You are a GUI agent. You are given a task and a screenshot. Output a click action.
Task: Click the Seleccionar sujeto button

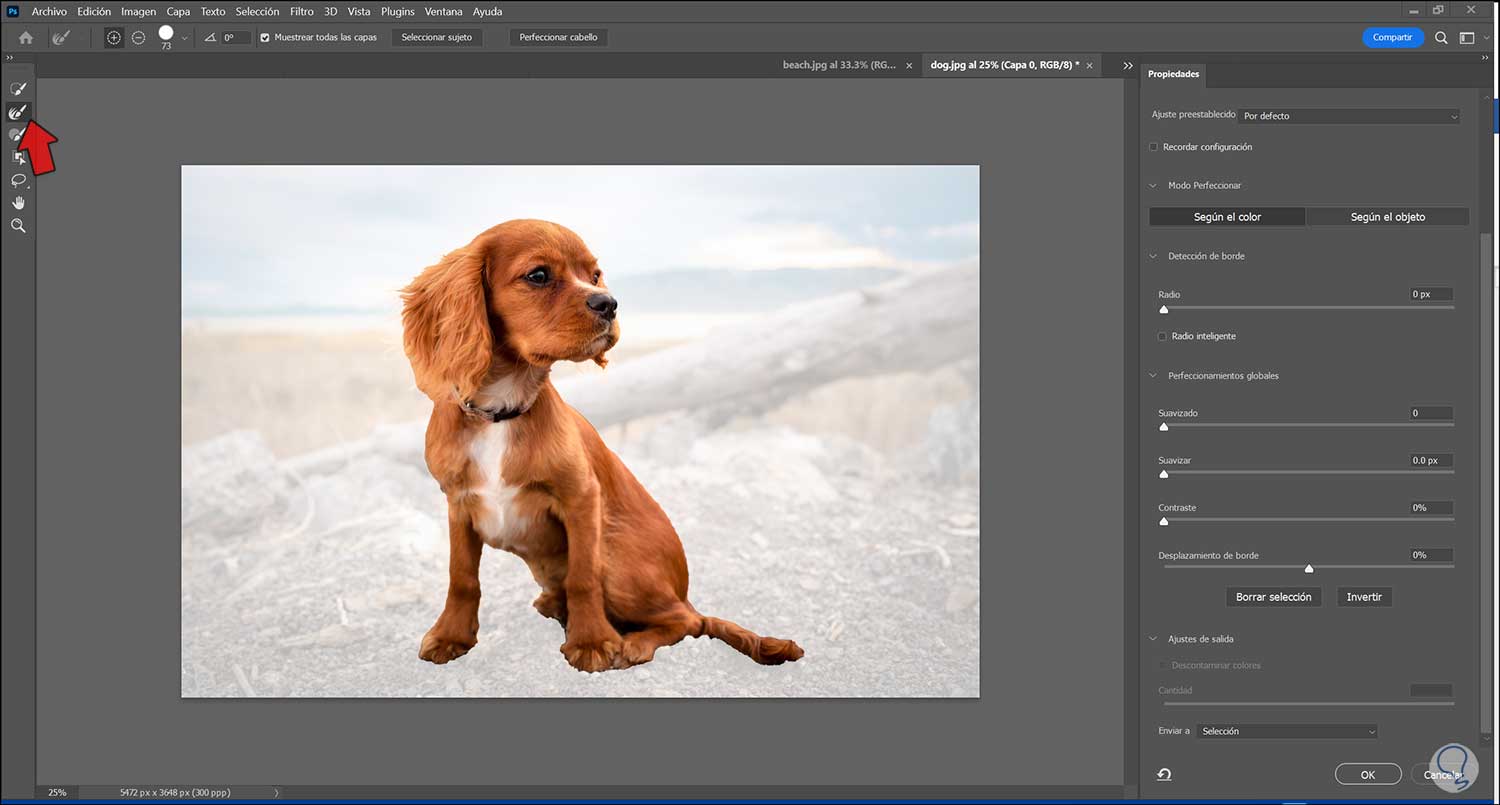coord(436,37)
